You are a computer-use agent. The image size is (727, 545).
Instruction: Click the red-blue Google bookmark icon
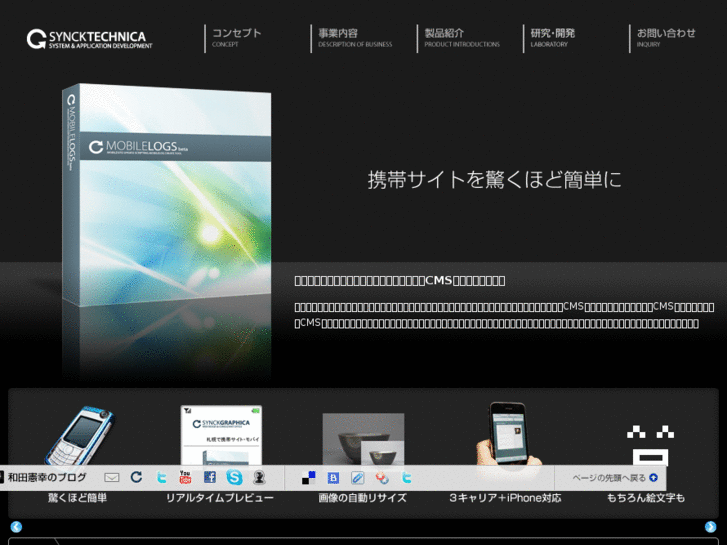(x=382, y=477)
